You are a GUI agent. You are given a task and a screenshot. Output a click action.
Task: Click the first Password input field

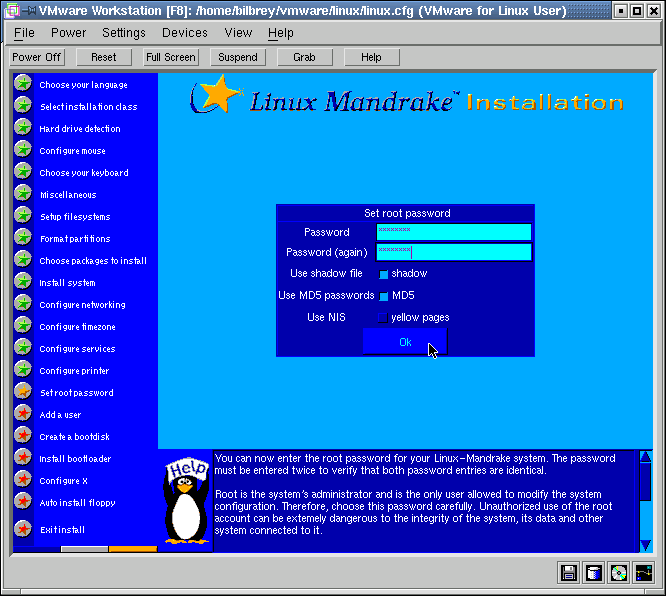(453, 232)
